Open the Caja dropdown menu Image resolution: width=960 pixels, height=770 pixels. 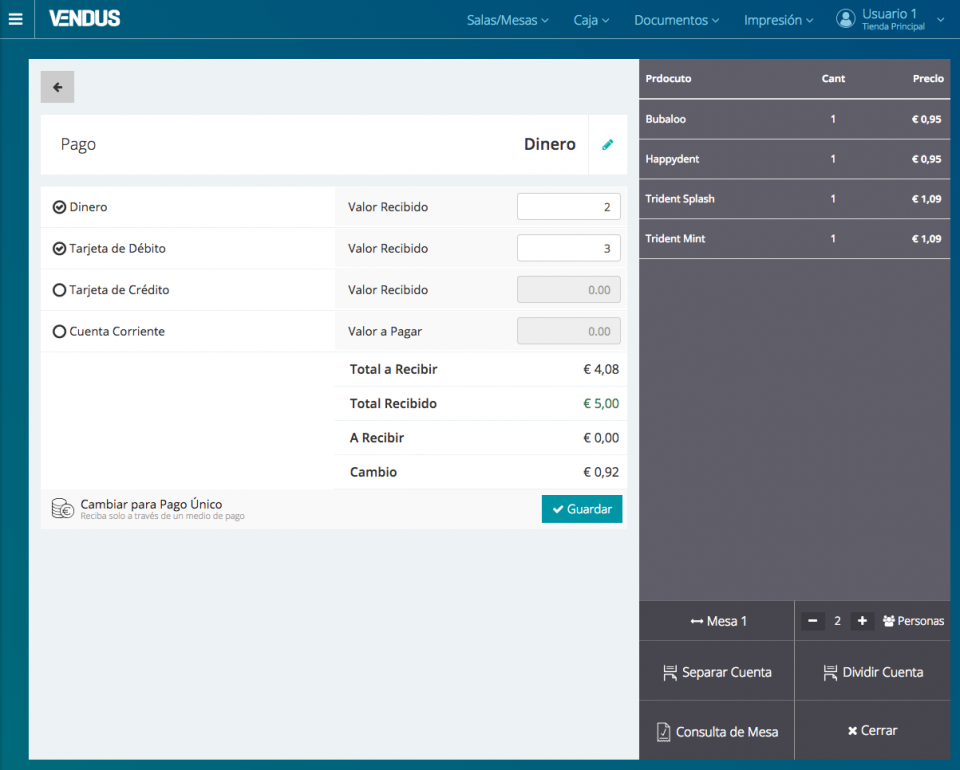[591, 20]
